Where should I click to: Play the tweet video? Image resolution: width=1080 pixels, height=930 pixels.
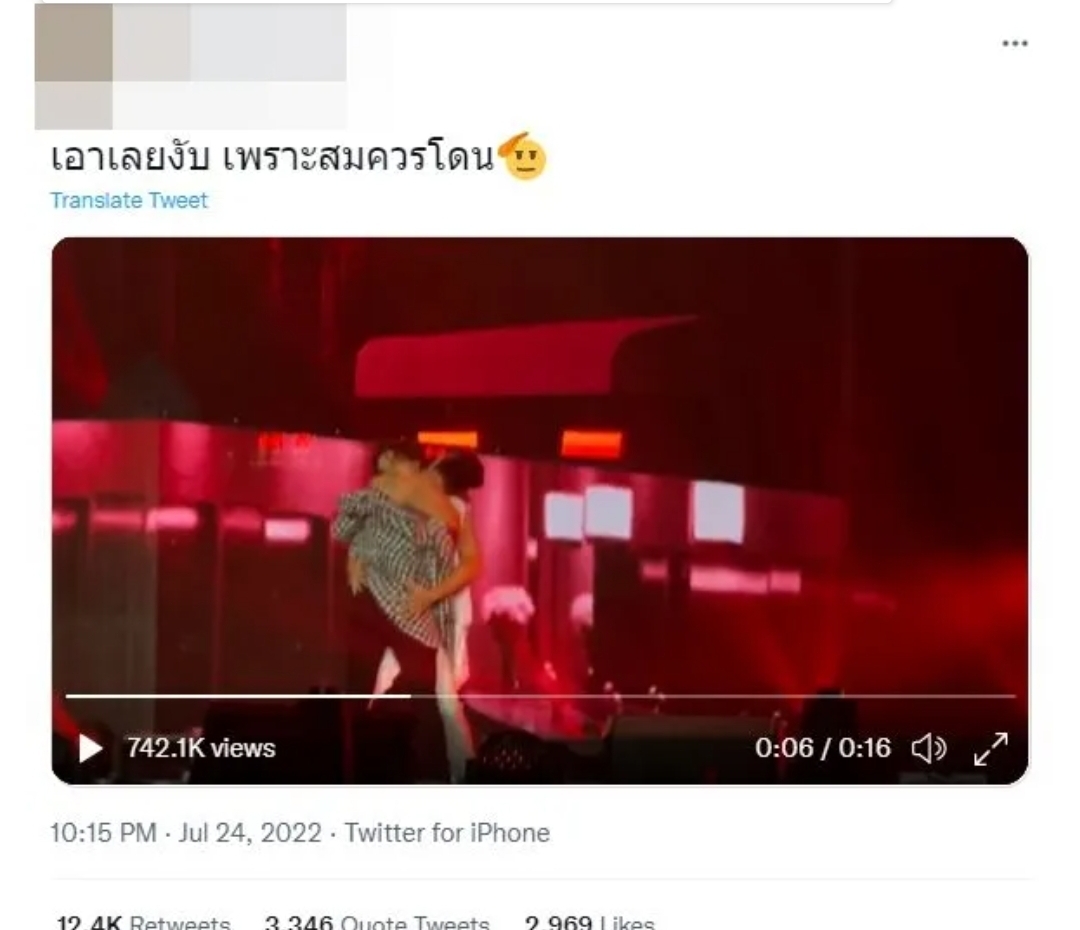click(90, 748)
